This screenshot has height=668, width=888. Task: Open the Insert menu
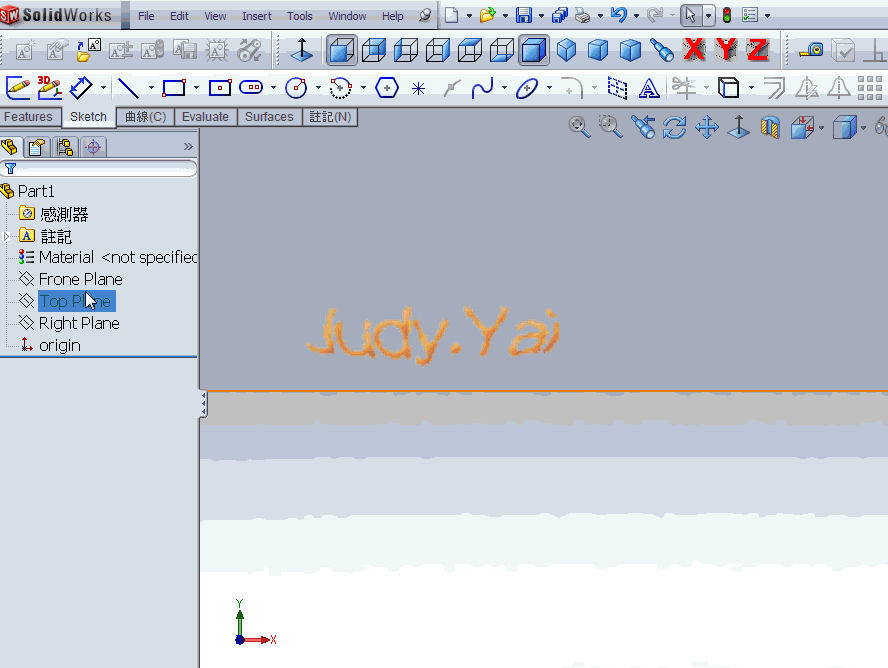(257, 15)
